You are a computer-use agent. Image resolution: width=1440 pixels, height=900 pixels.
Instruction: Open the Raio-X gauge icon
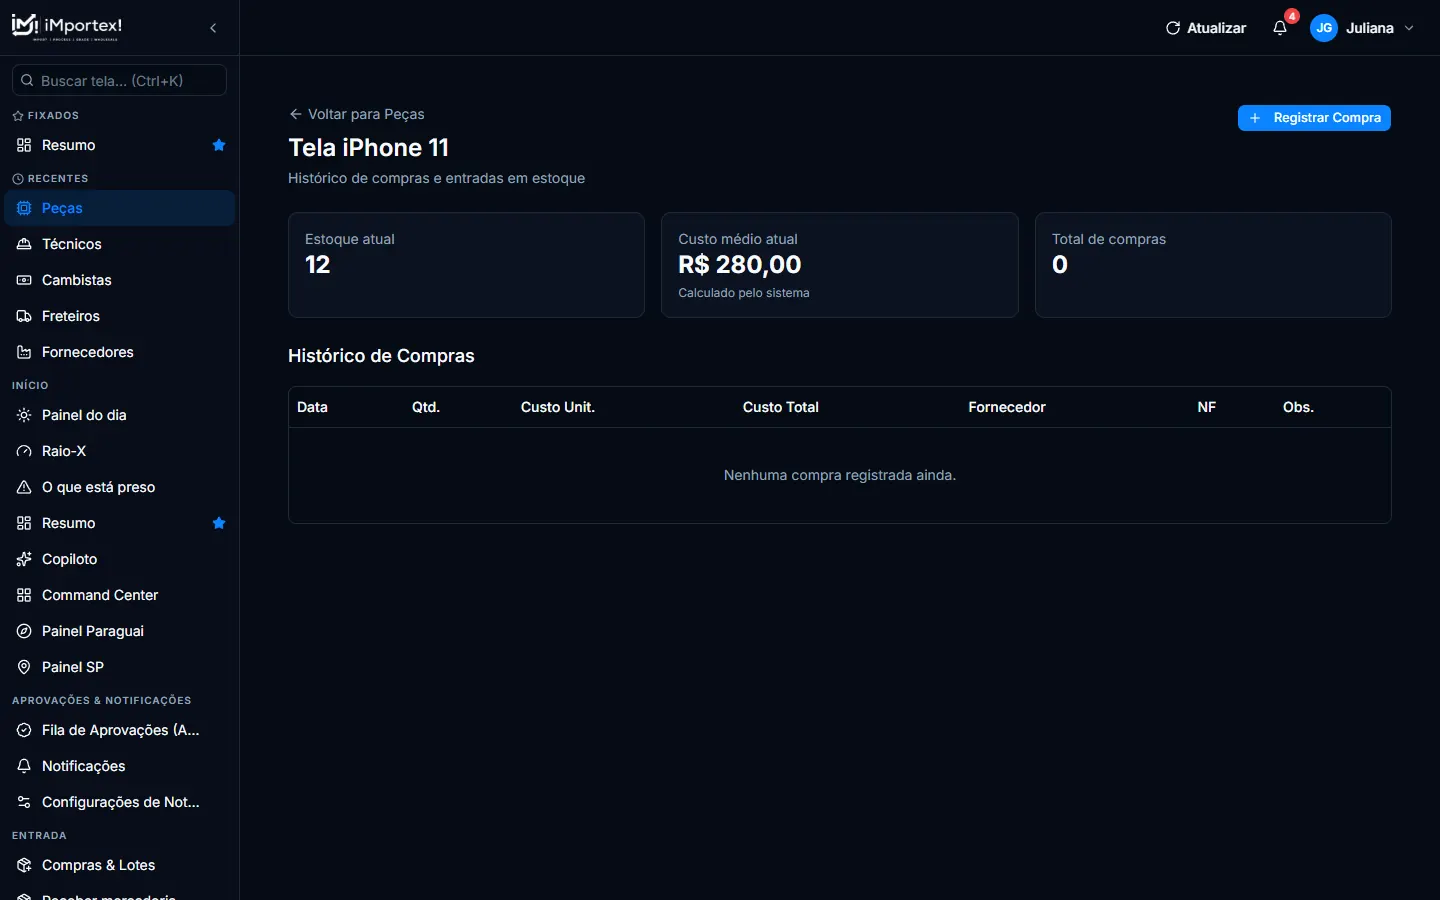[24, 451]
